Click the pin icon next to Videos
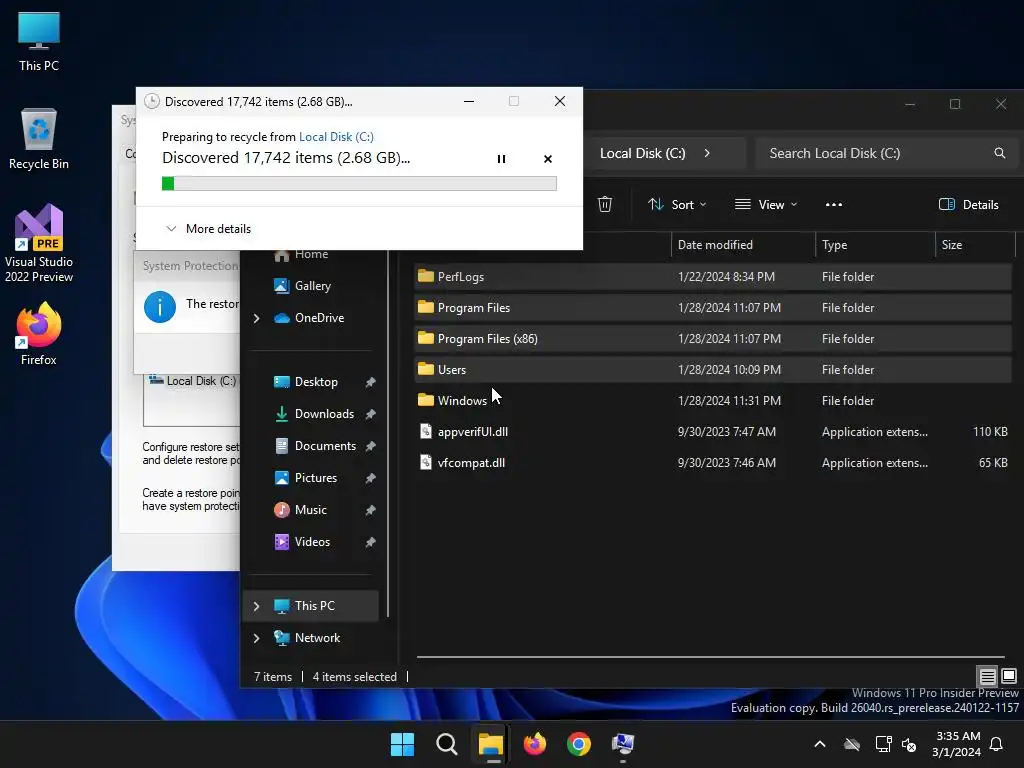1024x768 pixels. tap(370, 542)
